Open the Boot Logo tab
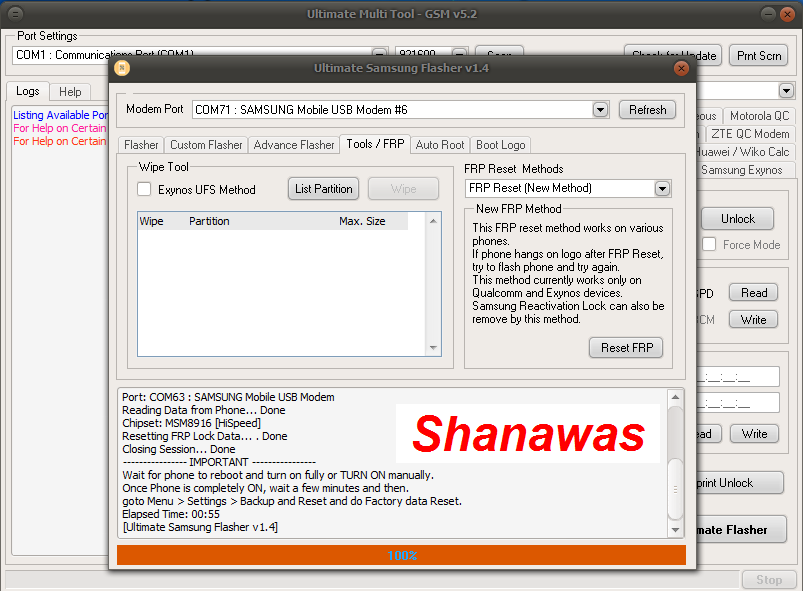Image resolution: width=803 pixels, height=591 pixels. click(x=500, y=145)
